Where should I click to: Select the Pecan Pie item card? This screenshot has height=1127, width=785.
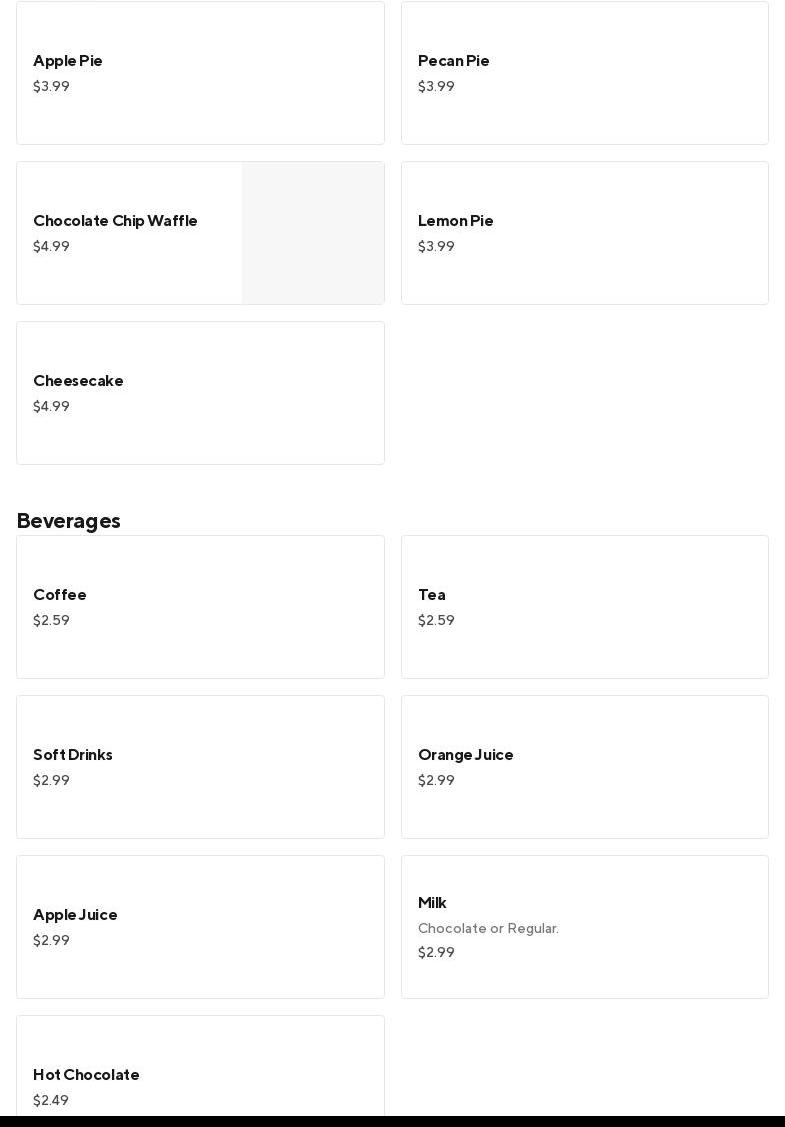tap(584, 73)
